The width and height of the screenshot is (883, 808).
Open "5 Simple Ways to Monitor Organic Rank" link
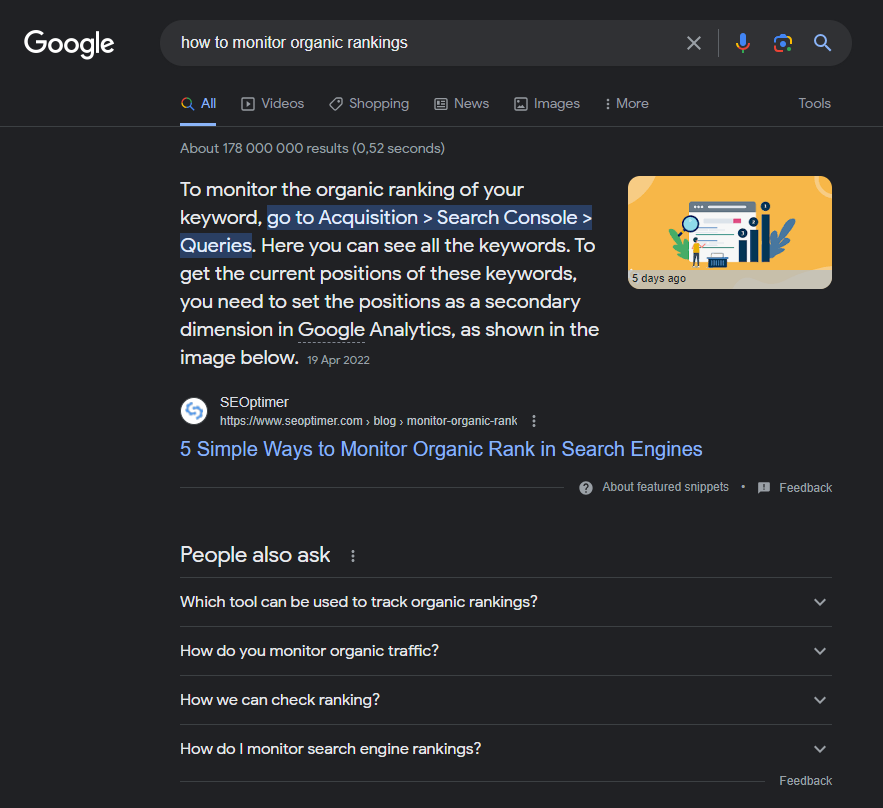coord(441,449)
